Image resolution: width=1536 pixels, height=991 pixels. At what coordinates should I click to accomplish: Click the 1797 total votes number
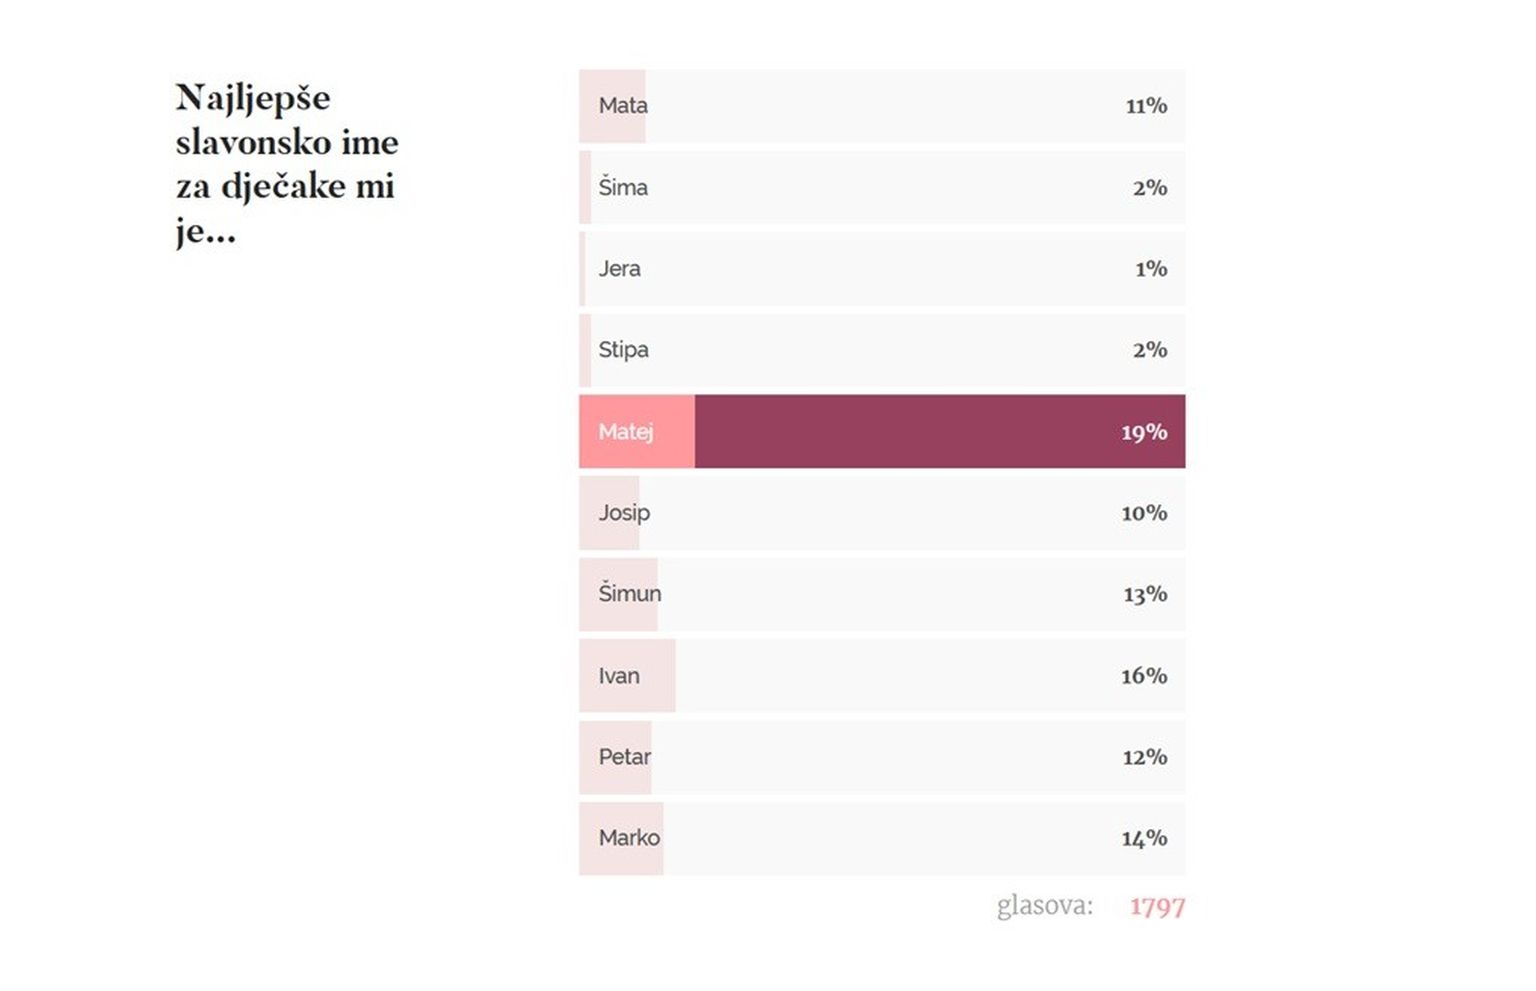pos(1157,907)
